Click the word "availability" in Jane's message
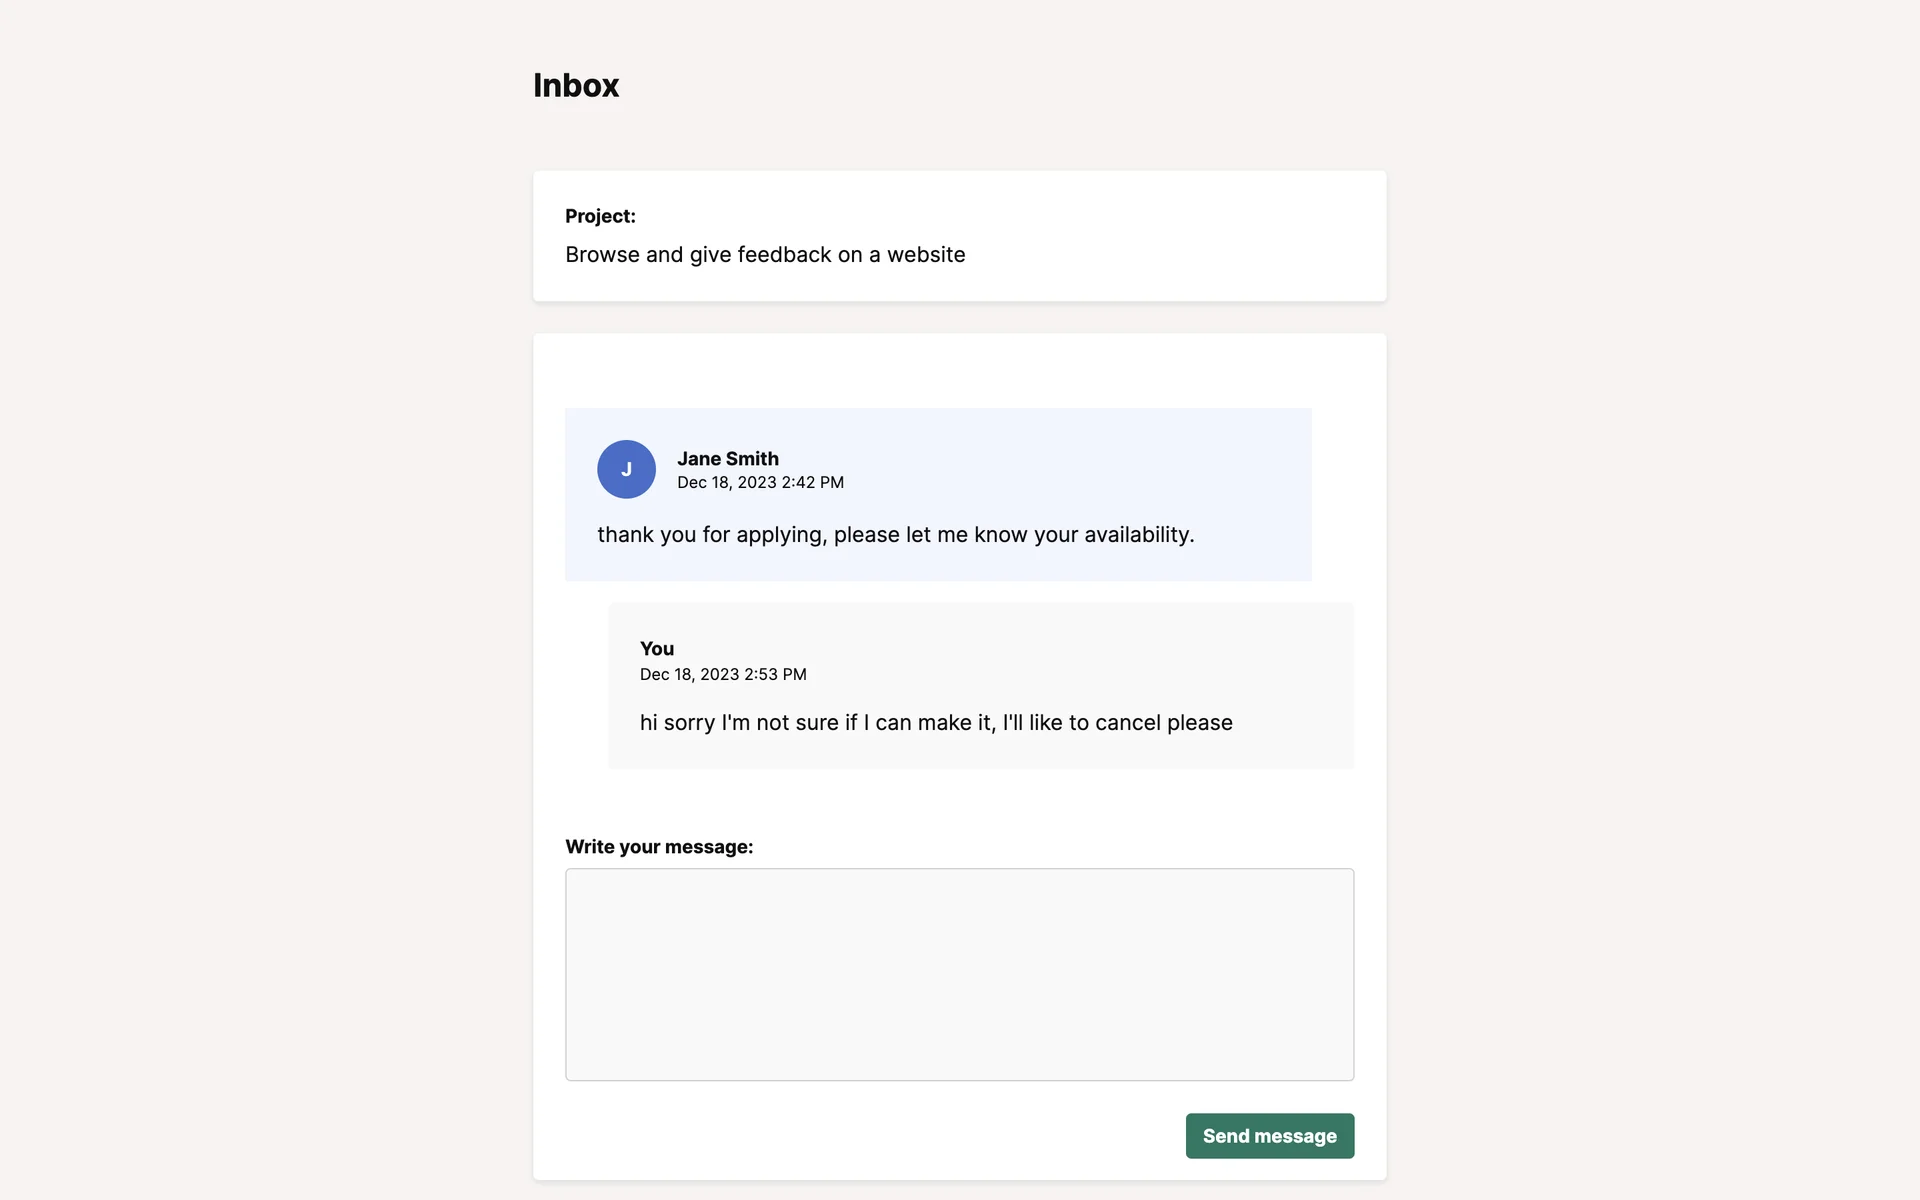The width and height of the screenshot is (1920, 1200). coord(1137,535)
